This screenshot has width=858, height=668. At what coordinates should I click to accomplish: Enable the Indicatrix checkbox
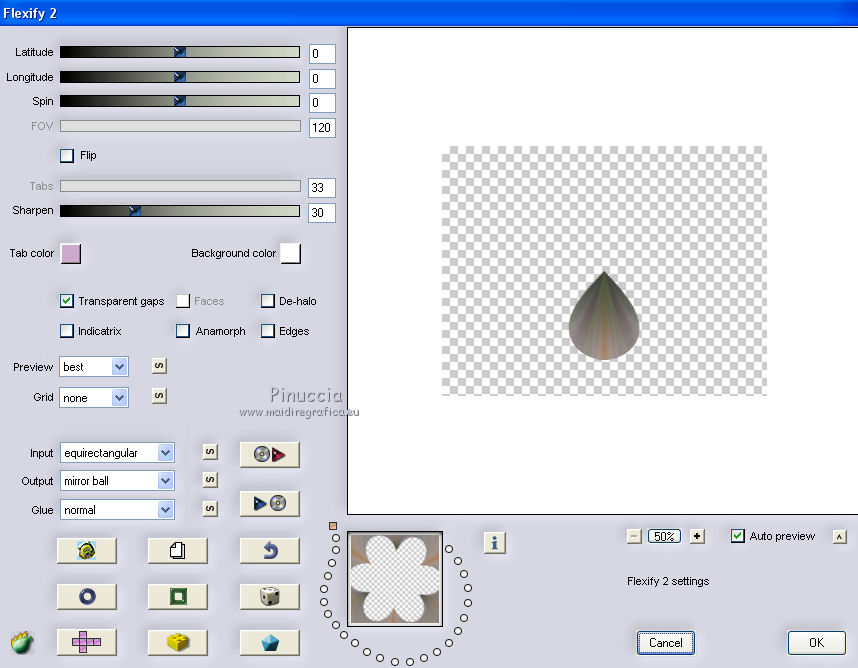click(67, 331)
